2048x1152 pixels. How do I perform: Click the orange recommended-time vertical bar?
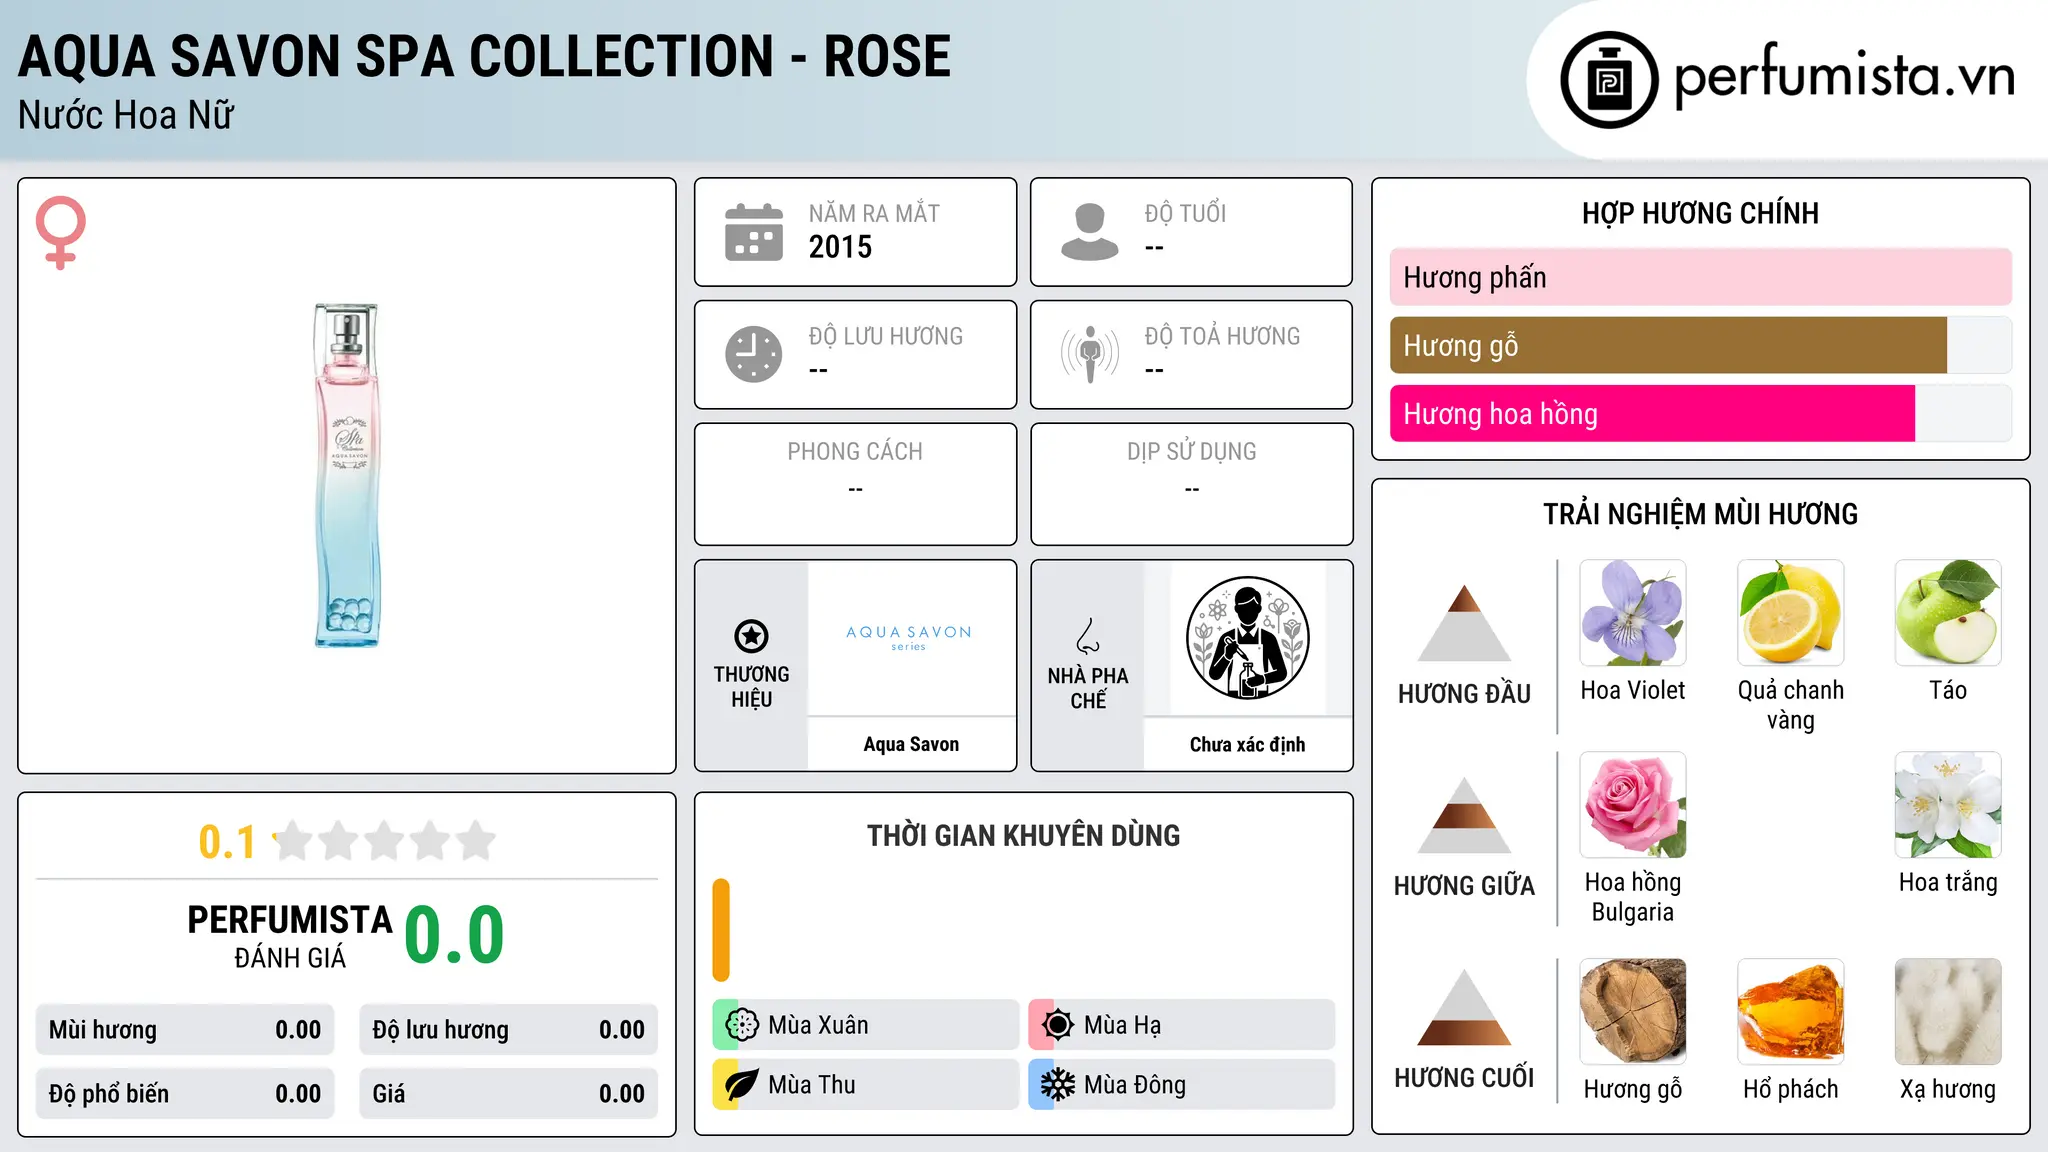[721, 930]
